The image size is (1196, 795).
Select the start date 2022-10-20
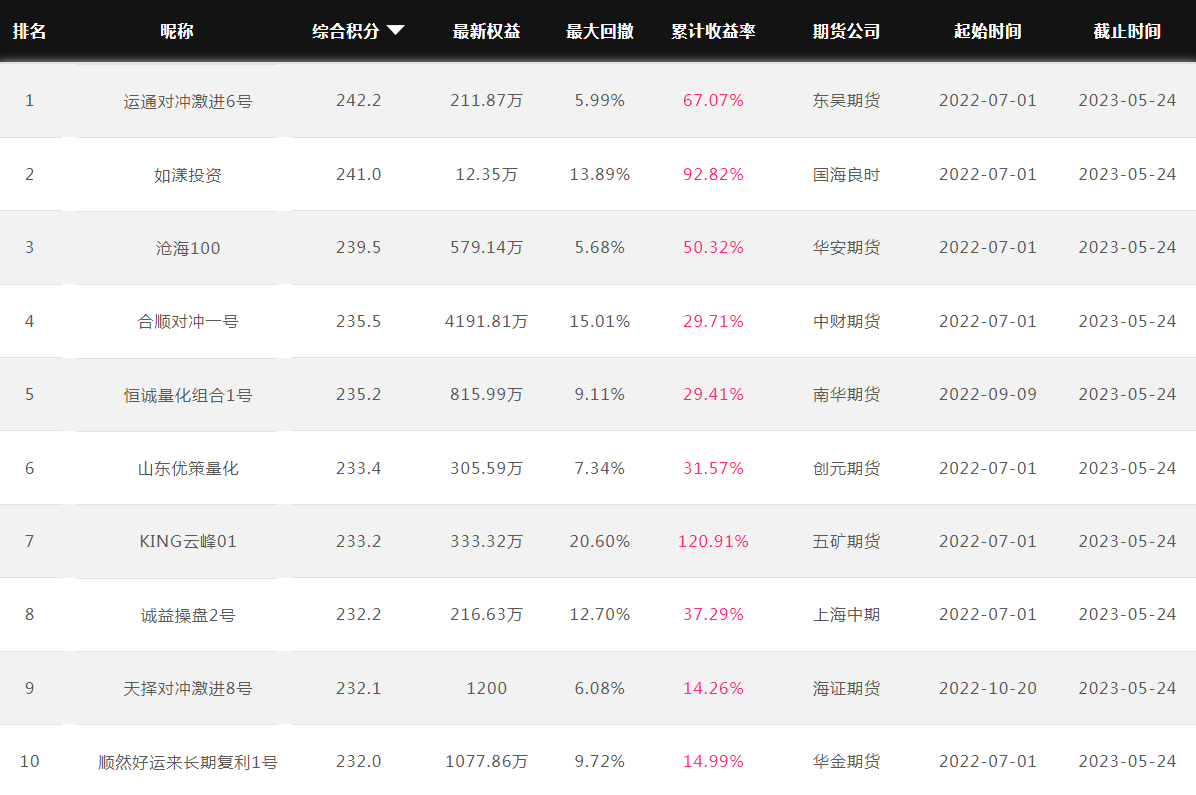coord(988,688)
